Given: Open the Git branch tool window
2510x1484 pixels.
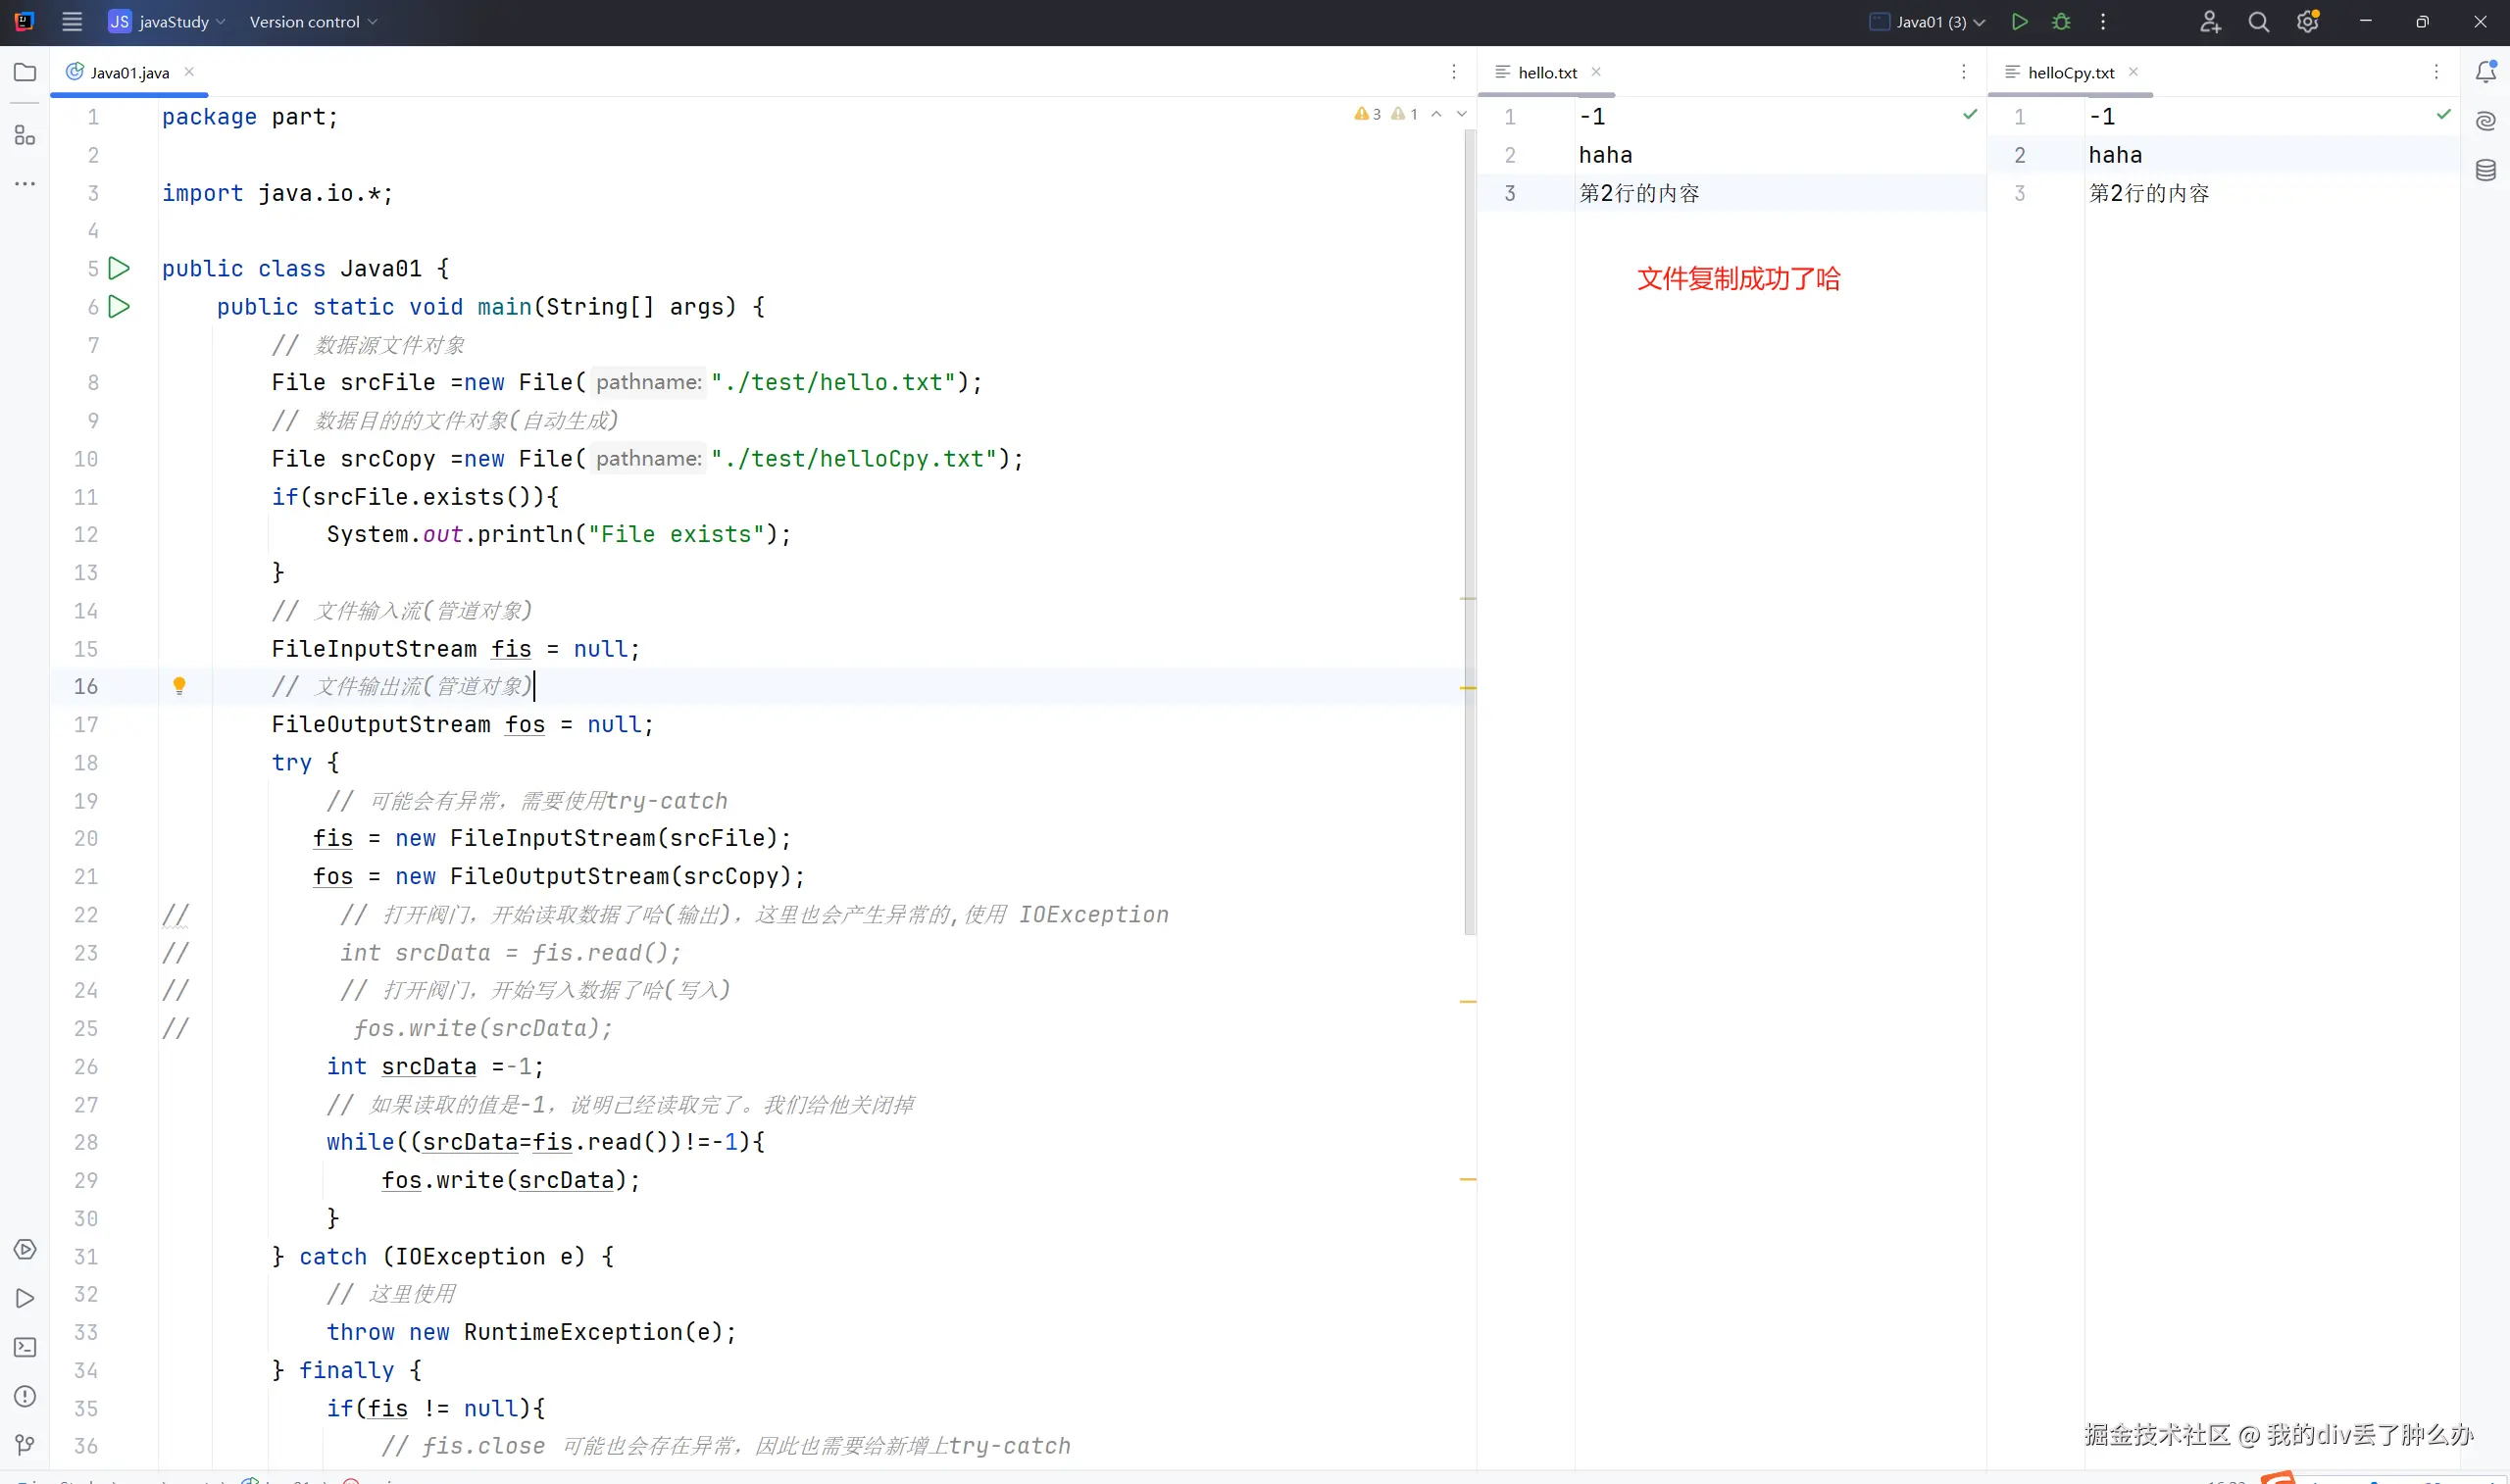Looking at the screenshot, I should (x=25, y=1444).
